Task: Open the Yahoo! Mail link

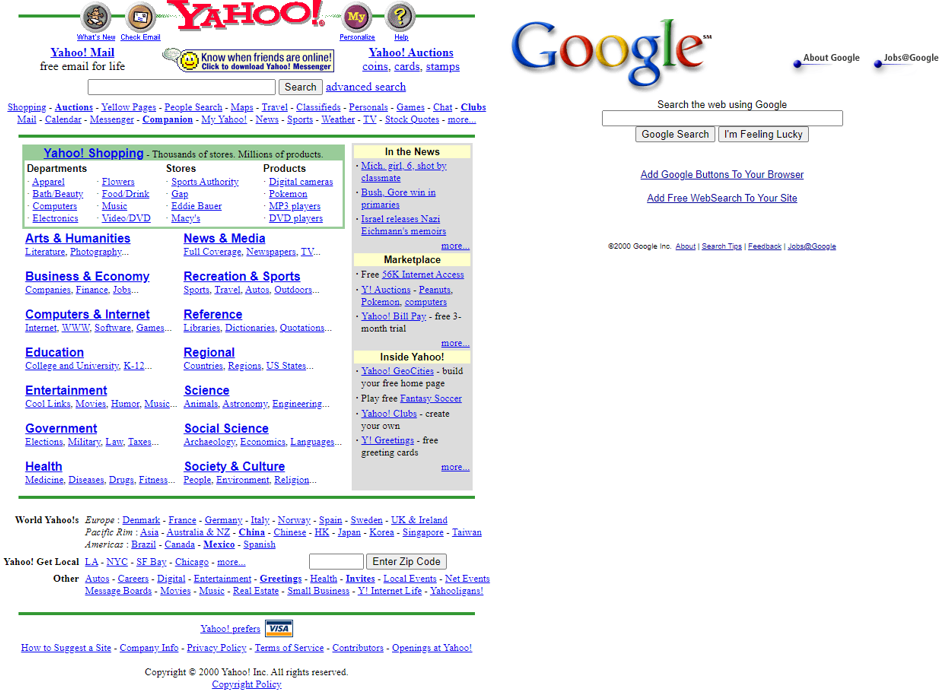Action: [82, 53]
